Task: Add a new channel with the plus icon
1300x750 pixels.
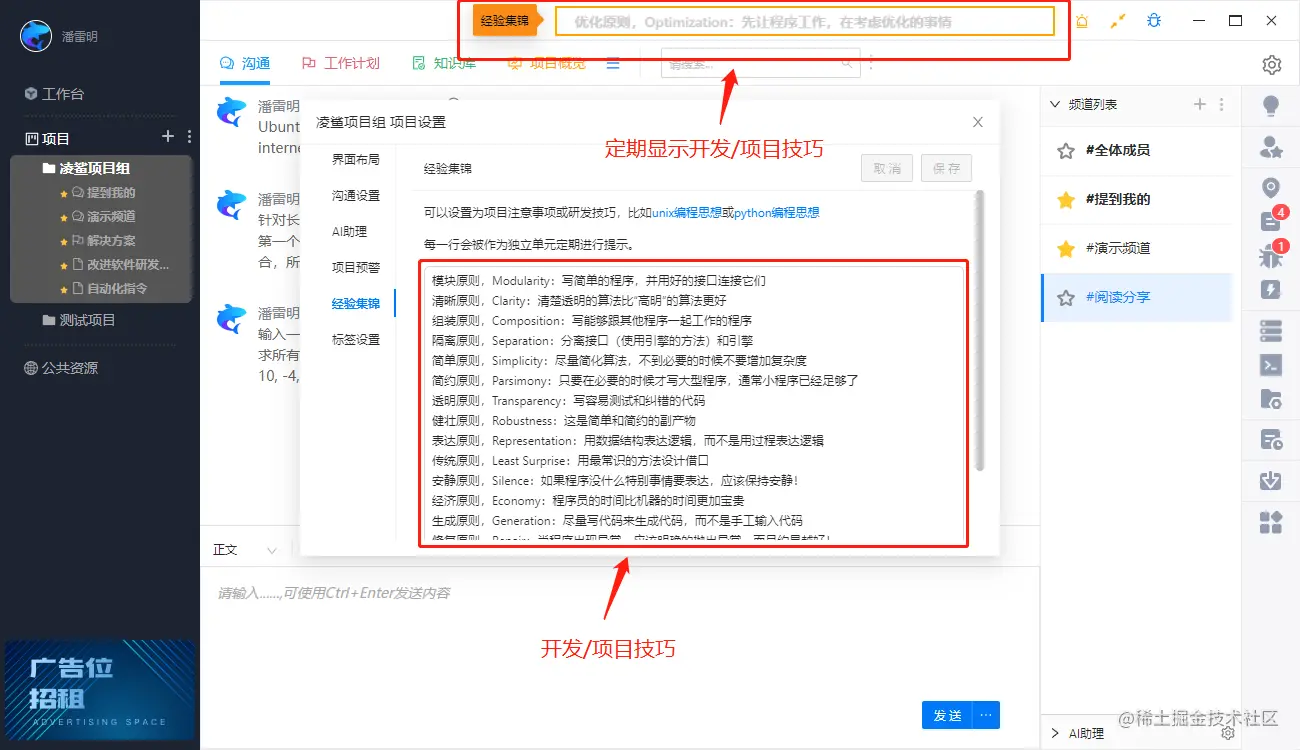Action: (x=1200, y=105)
